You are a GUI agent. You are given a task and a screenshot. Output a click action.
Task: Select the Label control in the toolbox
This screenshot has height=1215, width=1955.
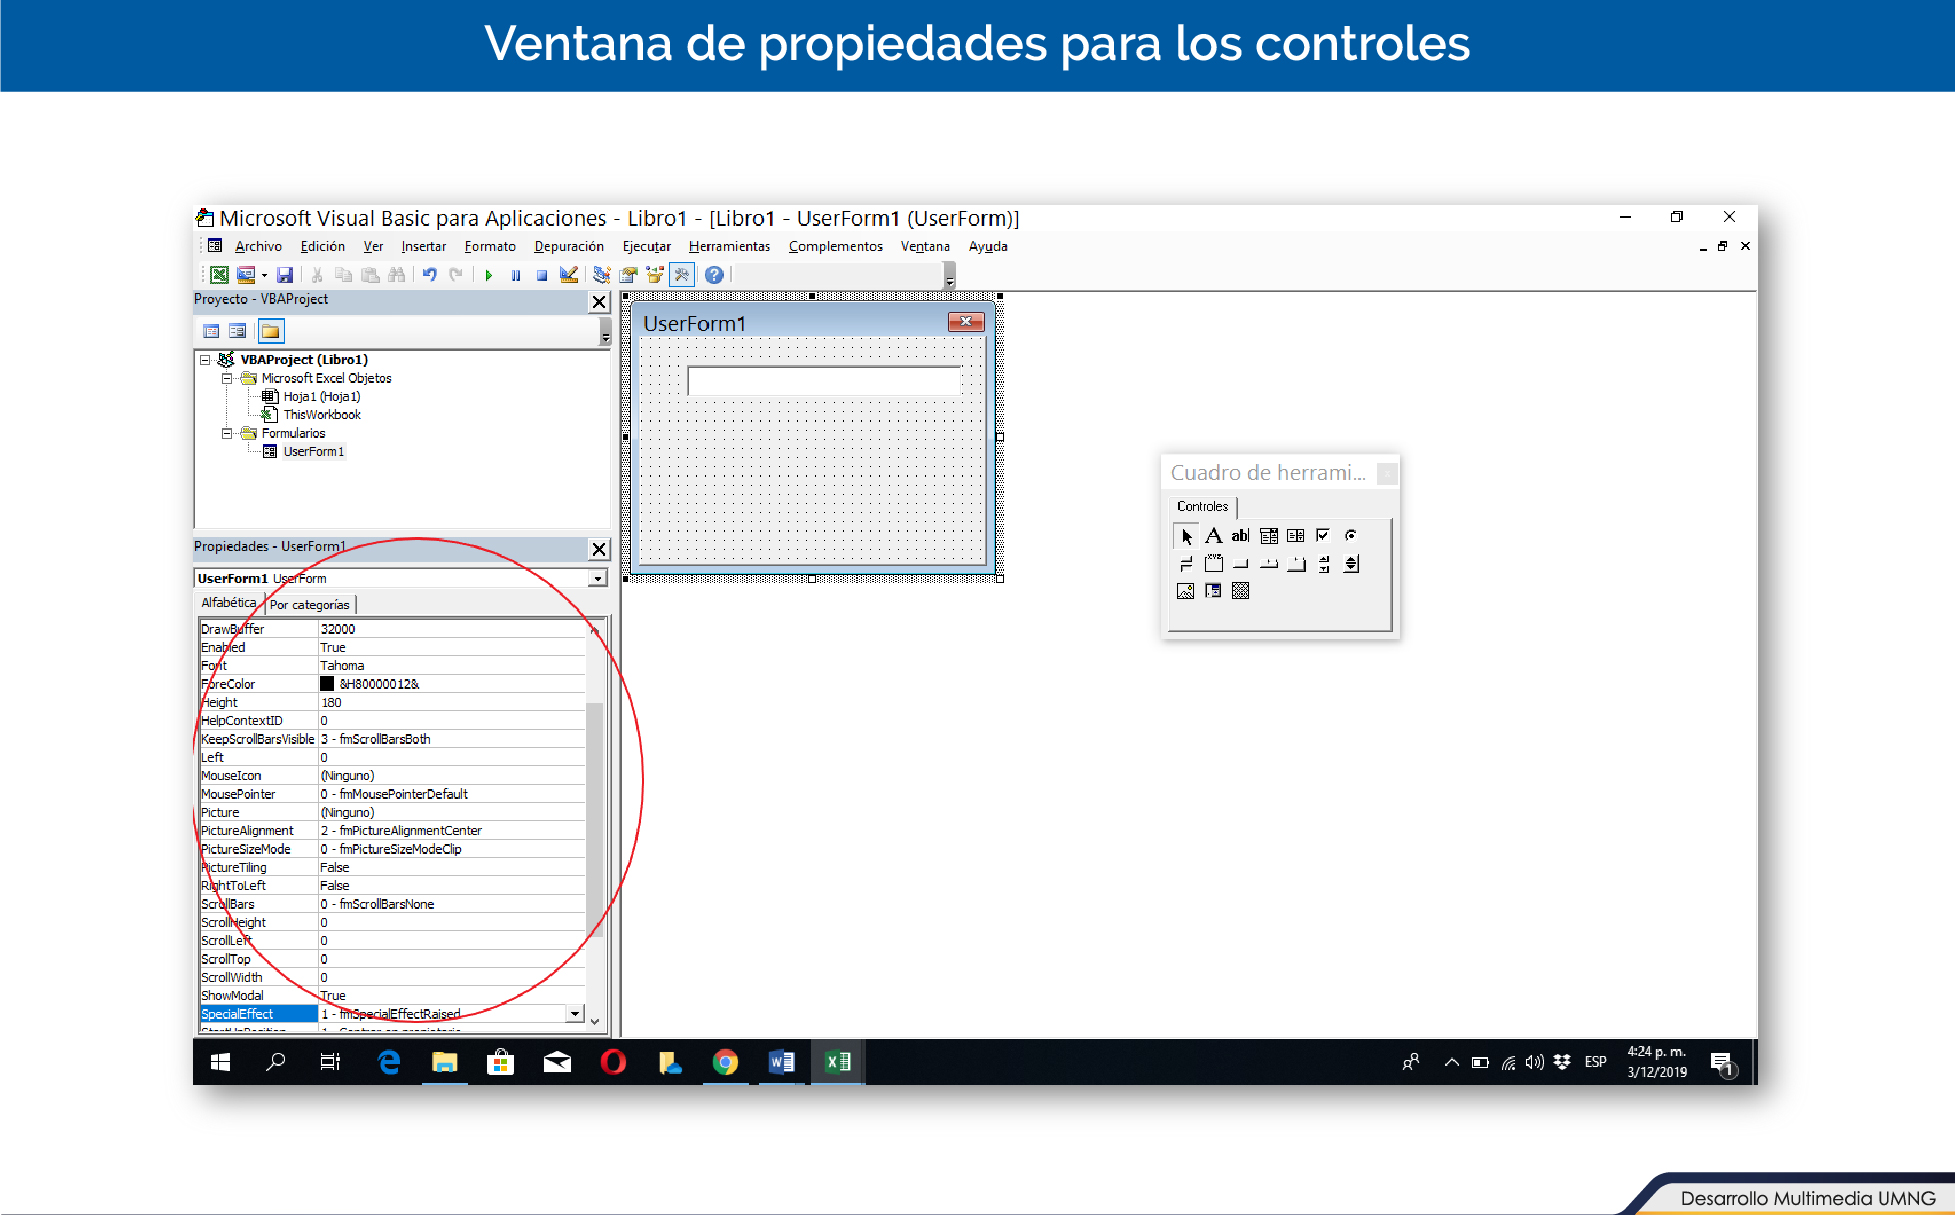1213,535
